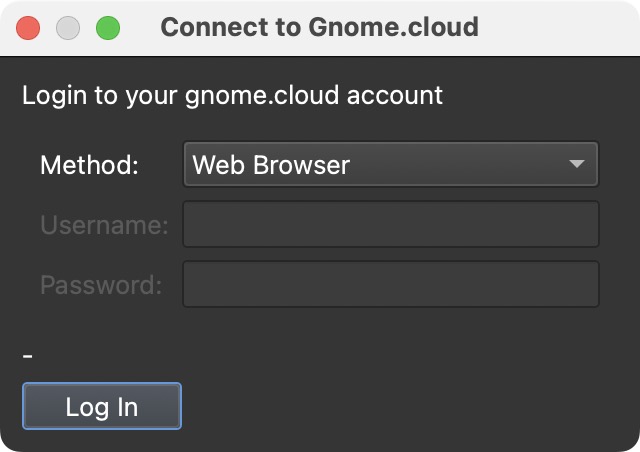Viewport: 640px width, 452px height.
Task: Focus the Username input field
Action: (x=391, y=225)
